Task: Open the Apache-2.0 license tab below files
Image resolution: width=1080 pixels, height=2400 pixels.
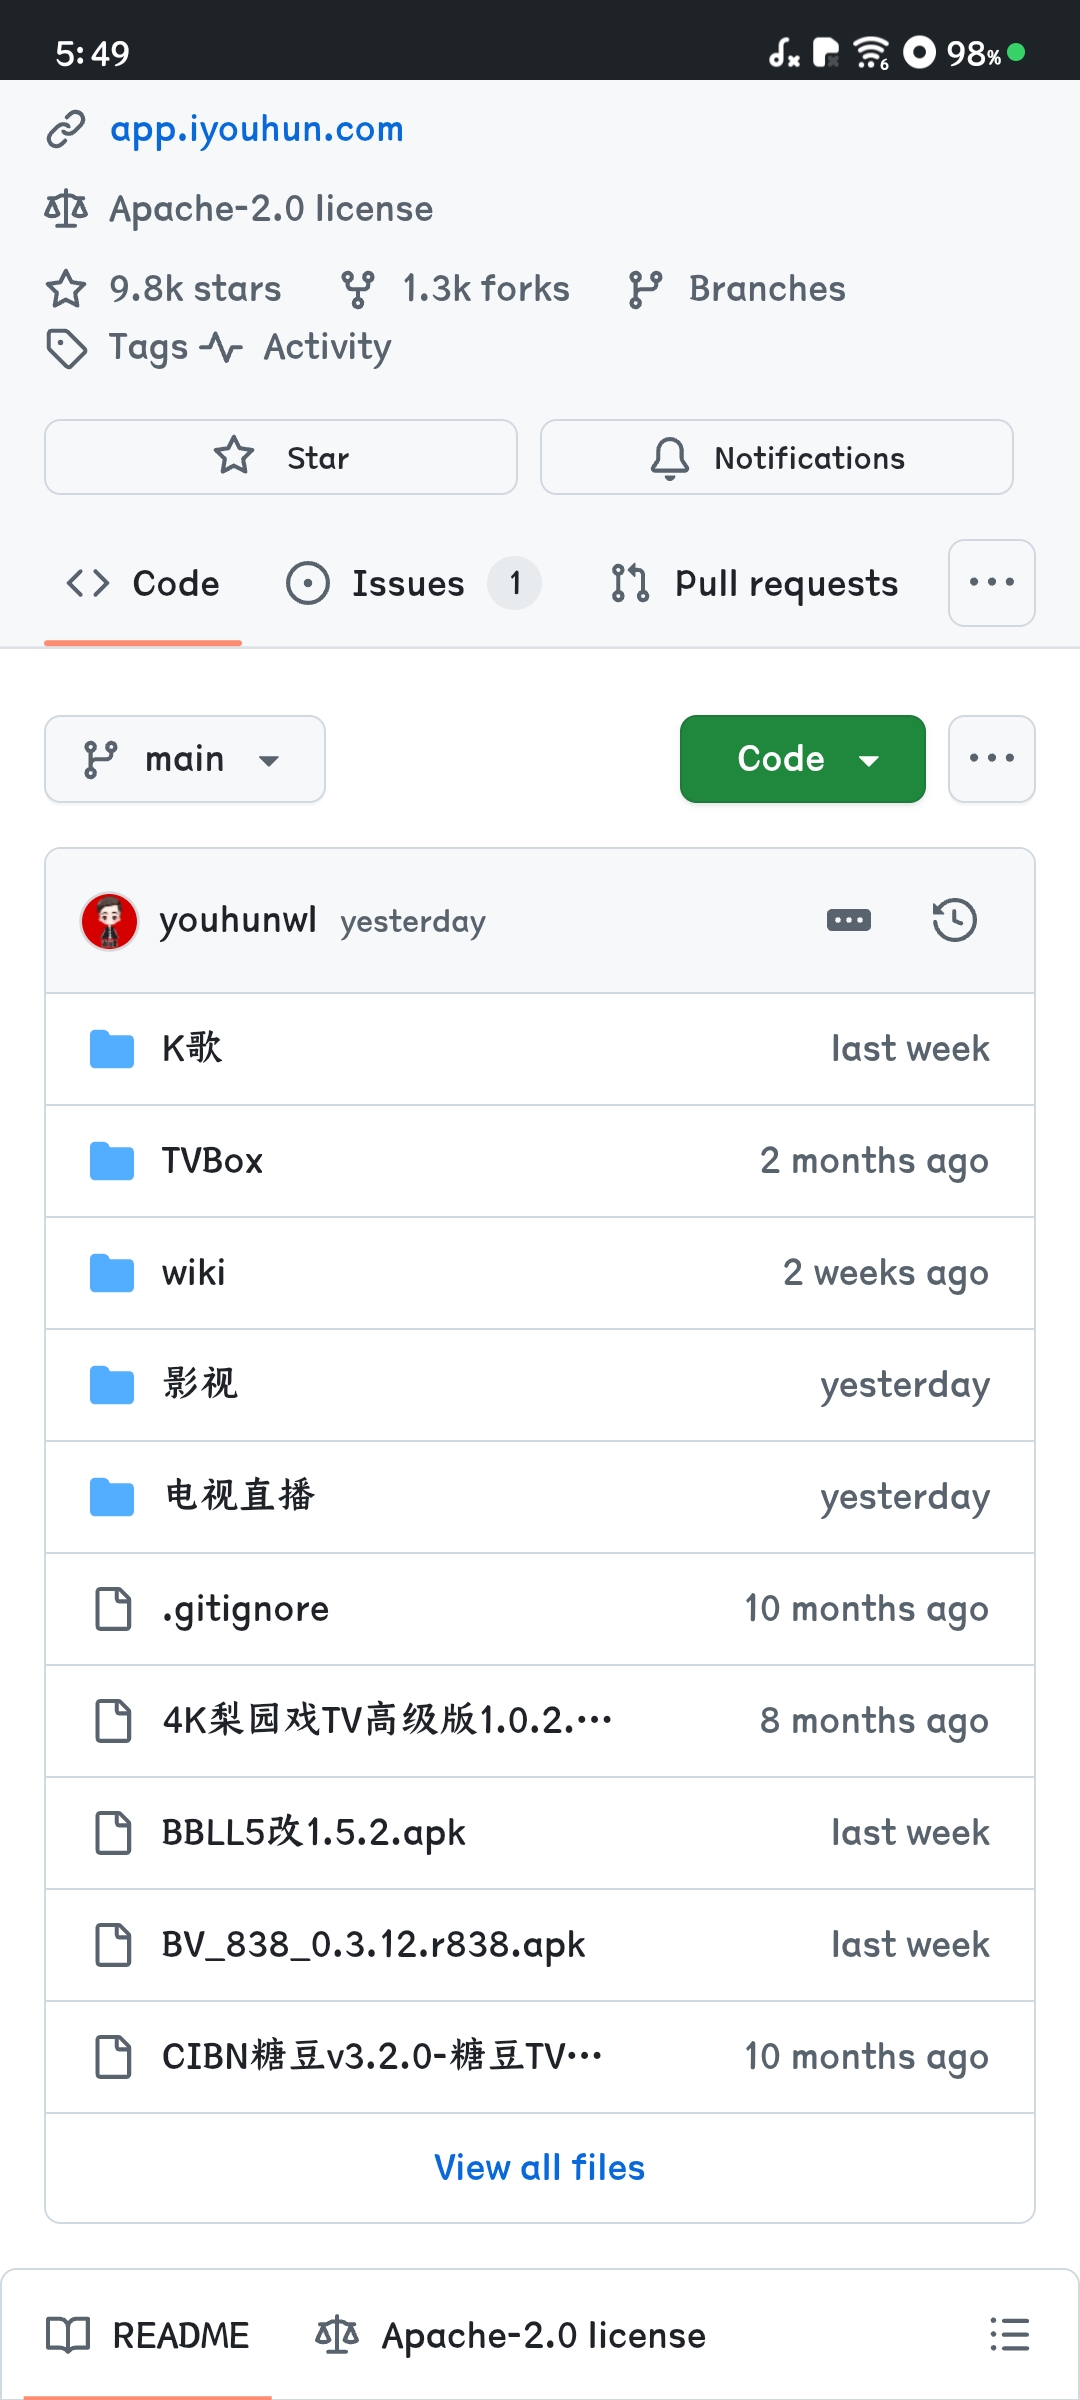Action: tap(511, 2335)
